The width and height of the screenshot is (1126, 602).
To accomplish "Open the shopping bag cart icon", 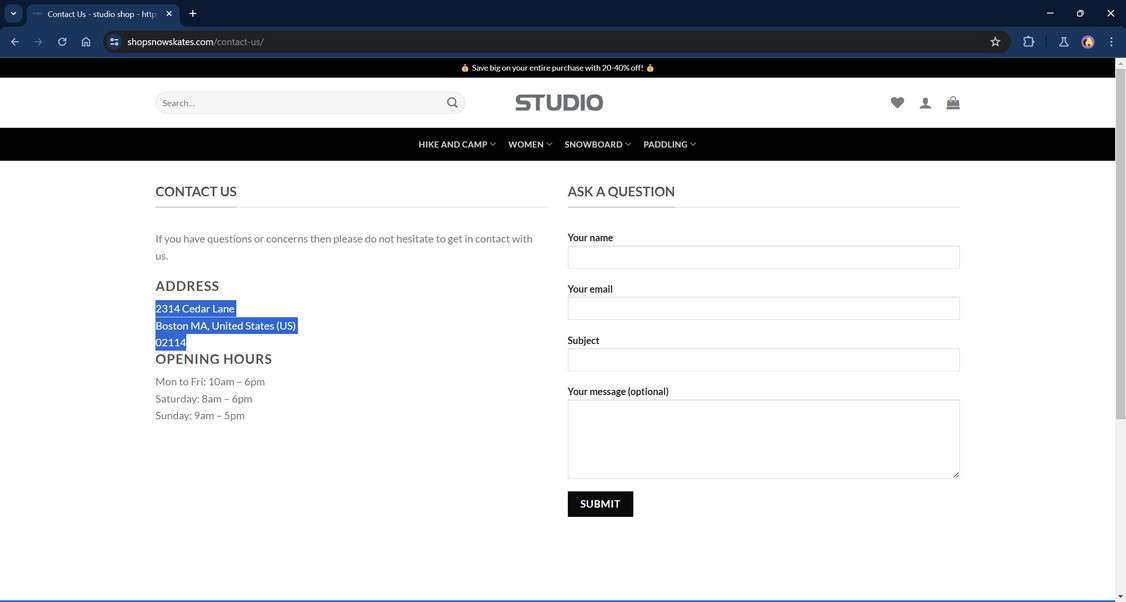I will click(953, 103).
